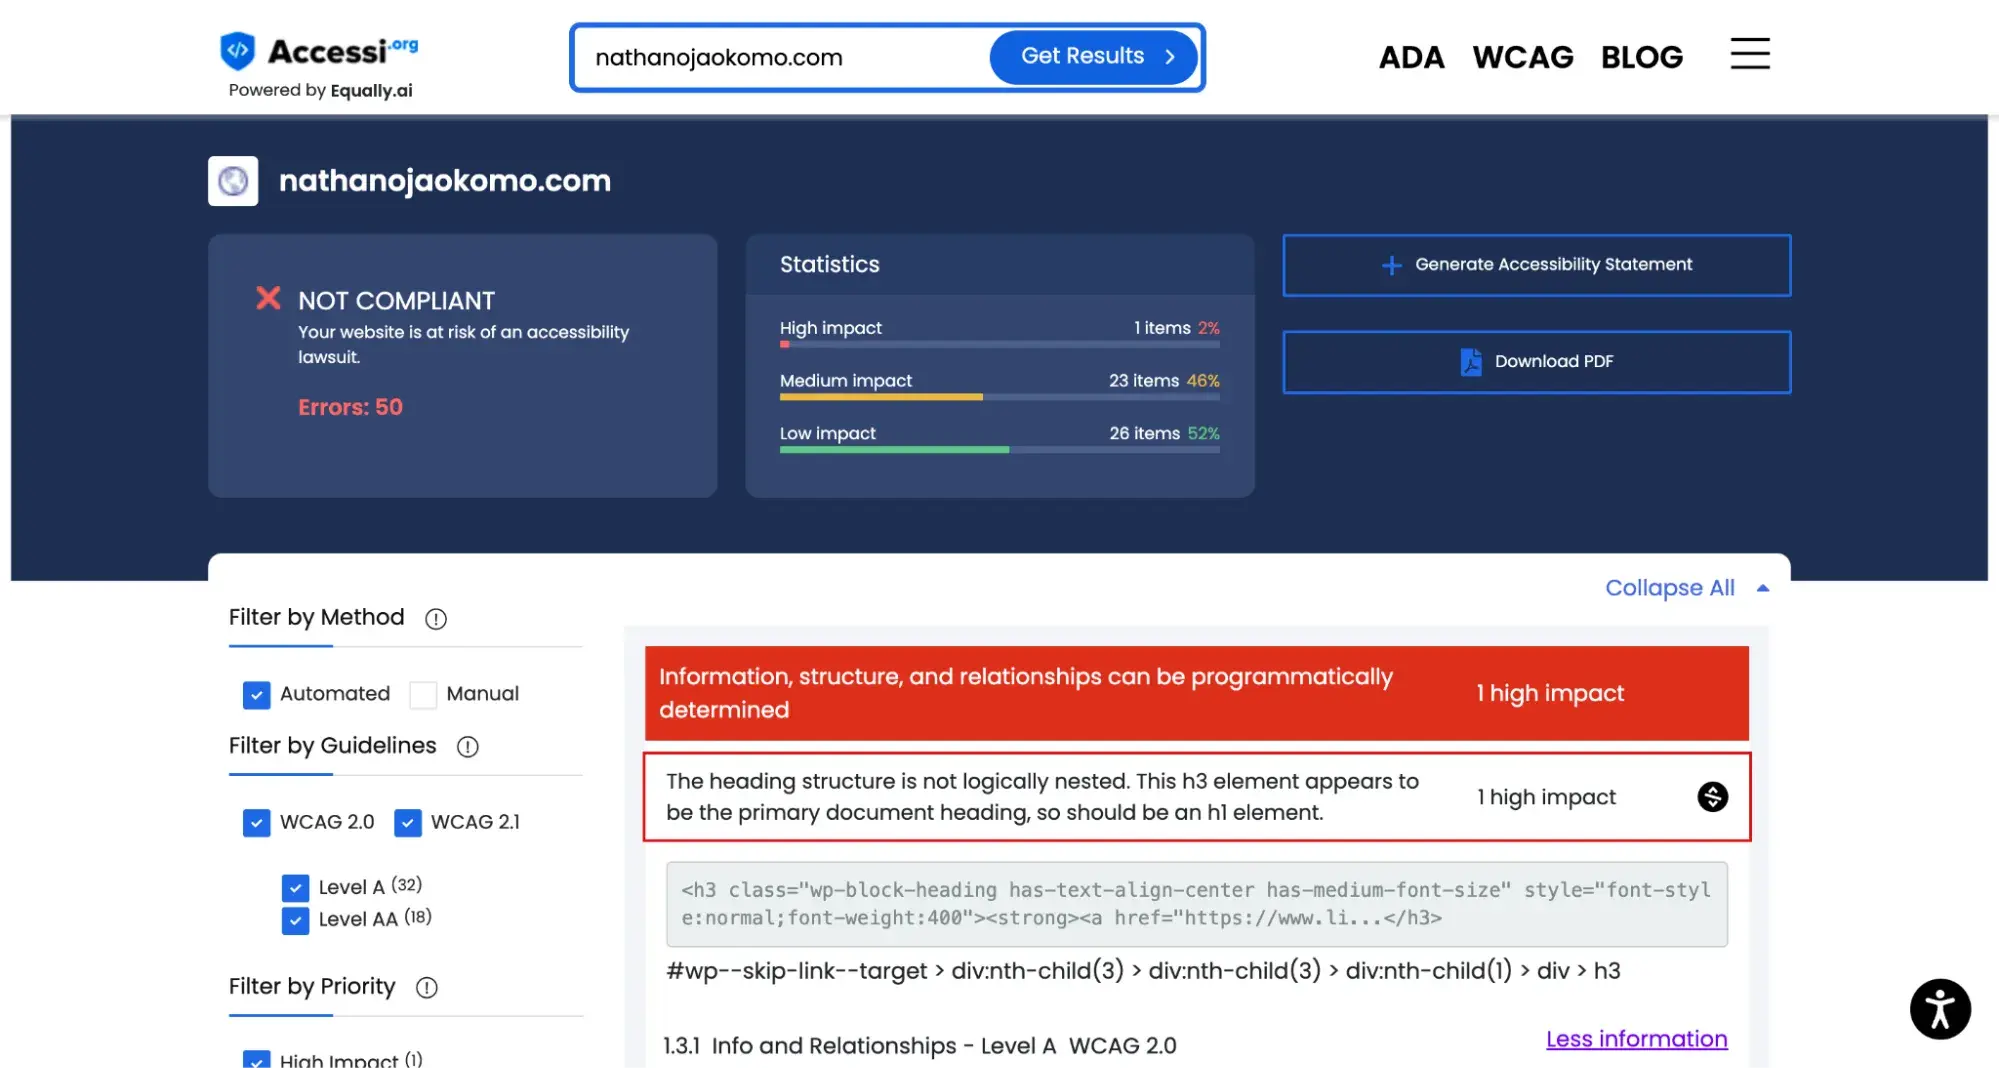1999x1068 pixels.
Task: Uncheck the Level AA (18) checkbox
Action: click(x=295, y=920)
